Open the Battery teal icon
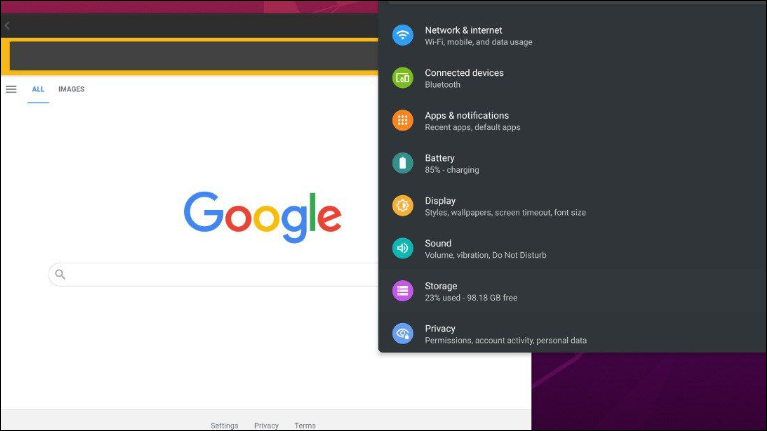 tap(403, 163)
